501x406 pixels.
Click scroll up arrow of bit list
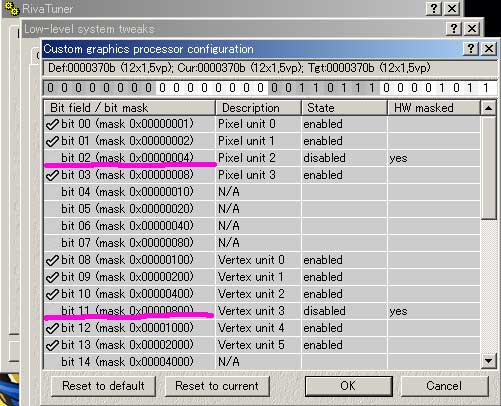tap(489, 108)
